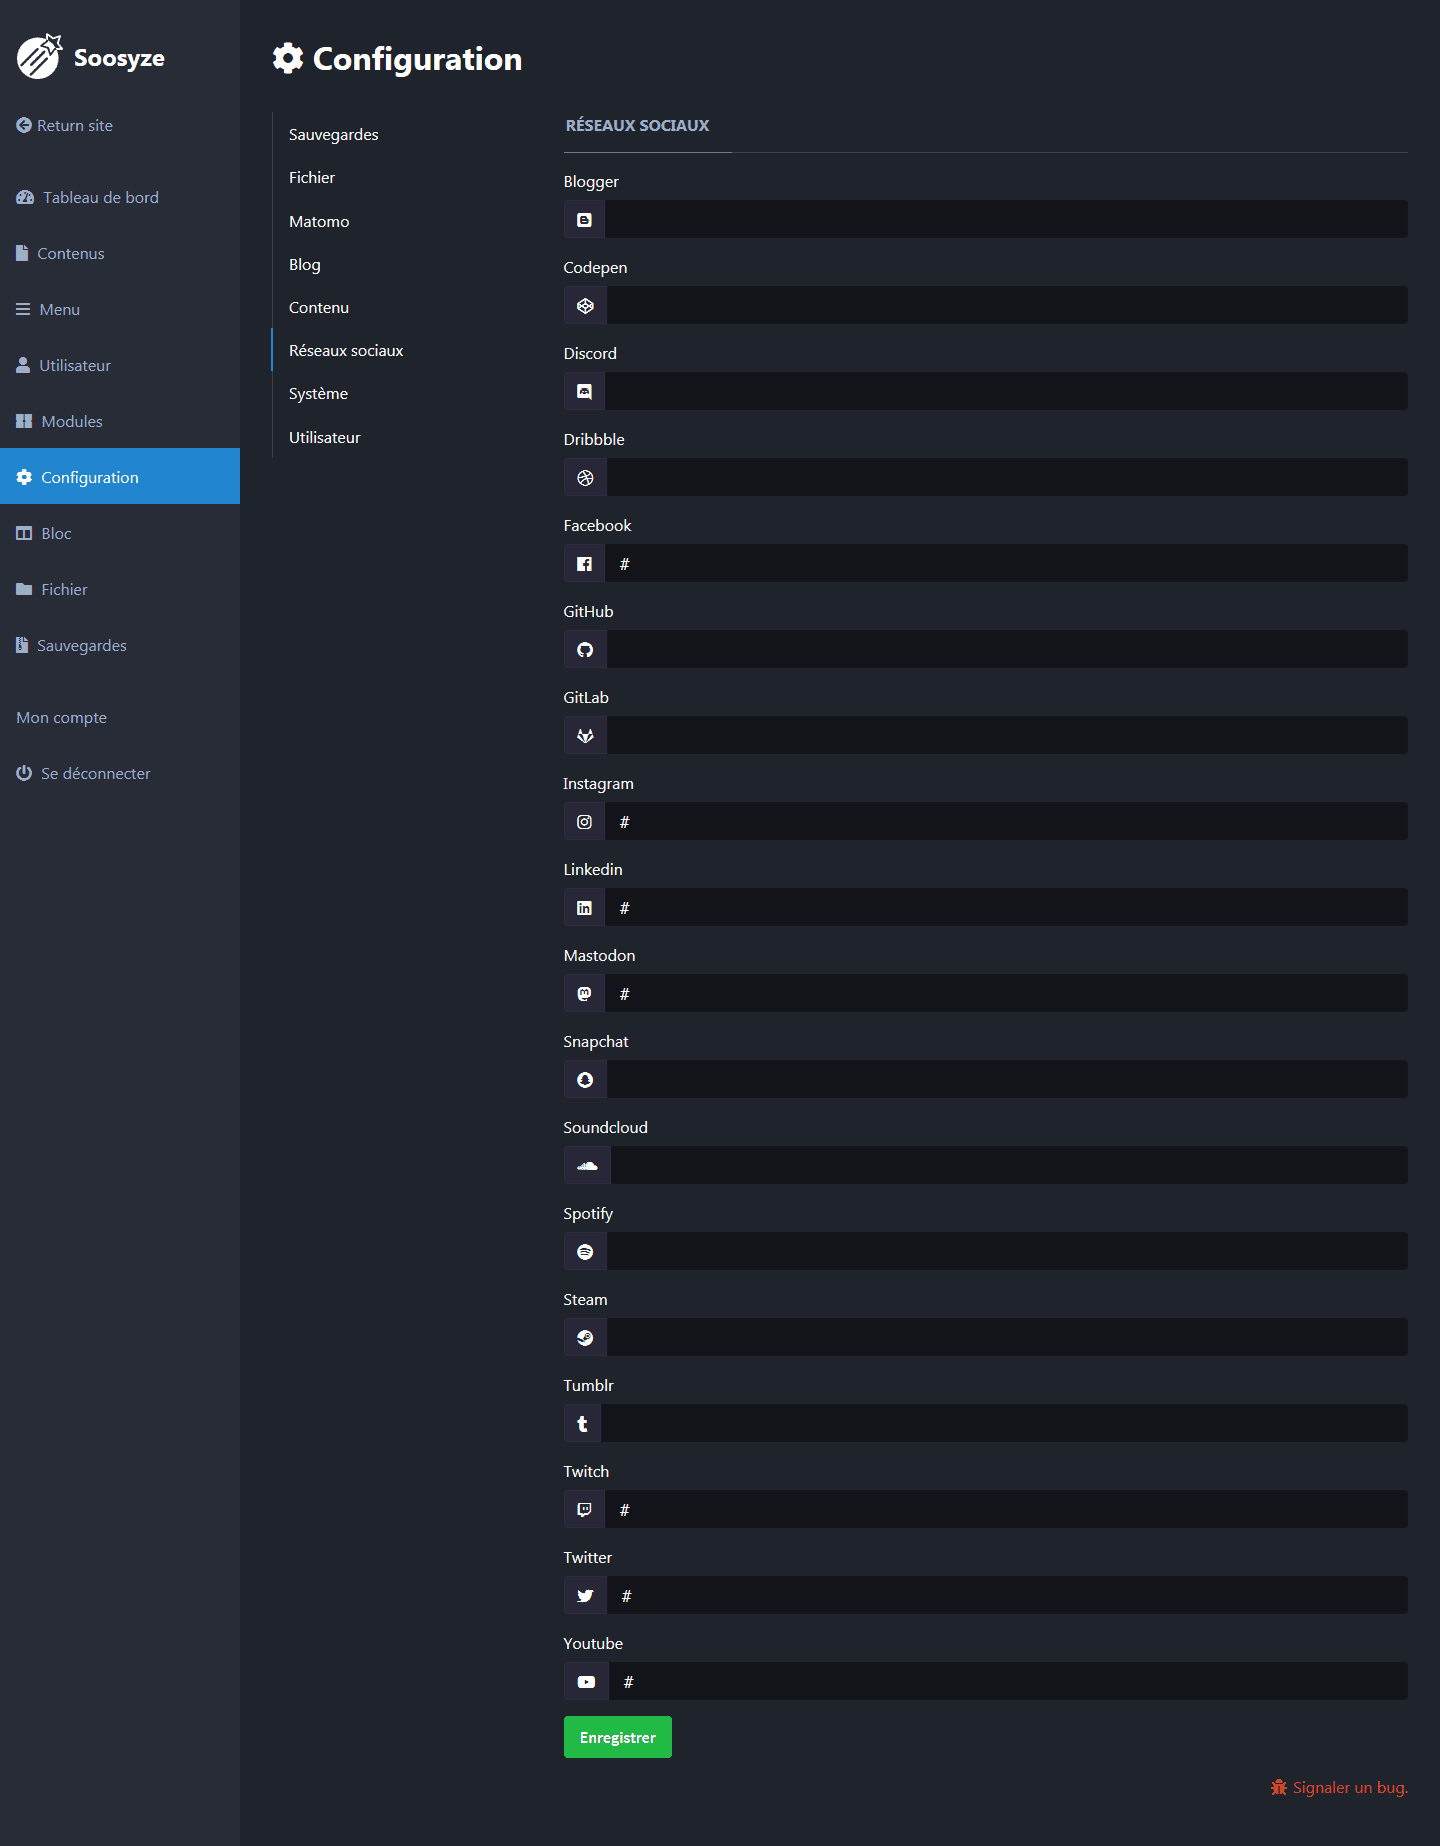Focus the Snapchat URL input field
1440x1846 pixels.
click(x=1007, y=1079)
